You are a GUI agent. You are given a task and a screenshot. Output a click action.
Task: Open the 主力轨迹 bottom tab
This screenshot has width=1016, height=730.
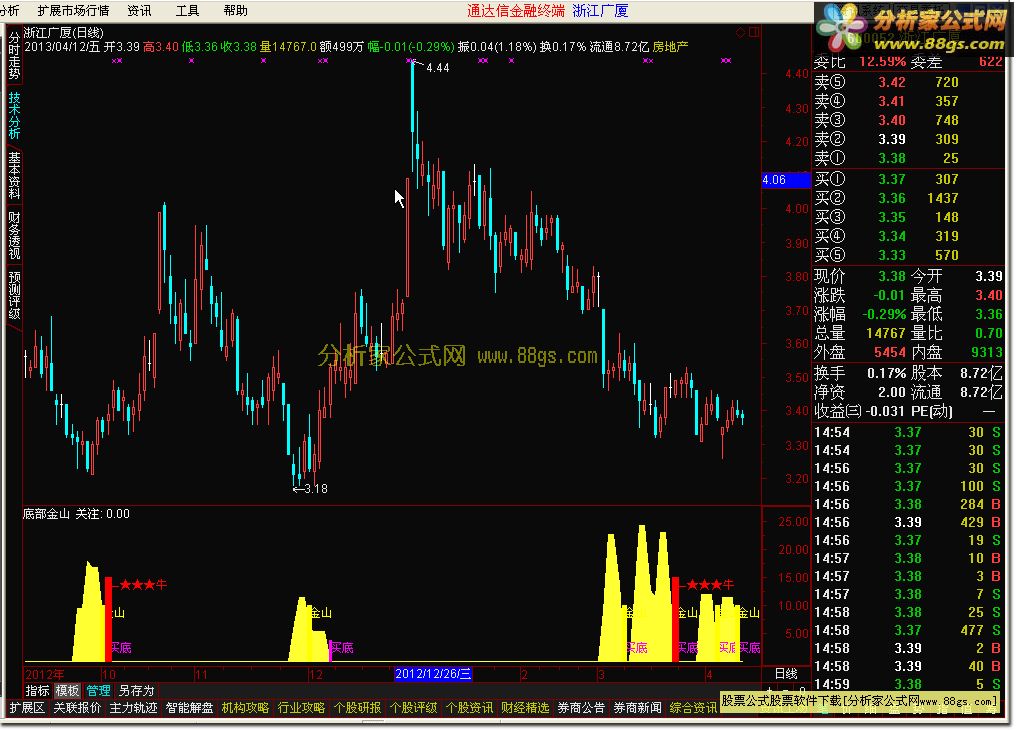[133, 707]
